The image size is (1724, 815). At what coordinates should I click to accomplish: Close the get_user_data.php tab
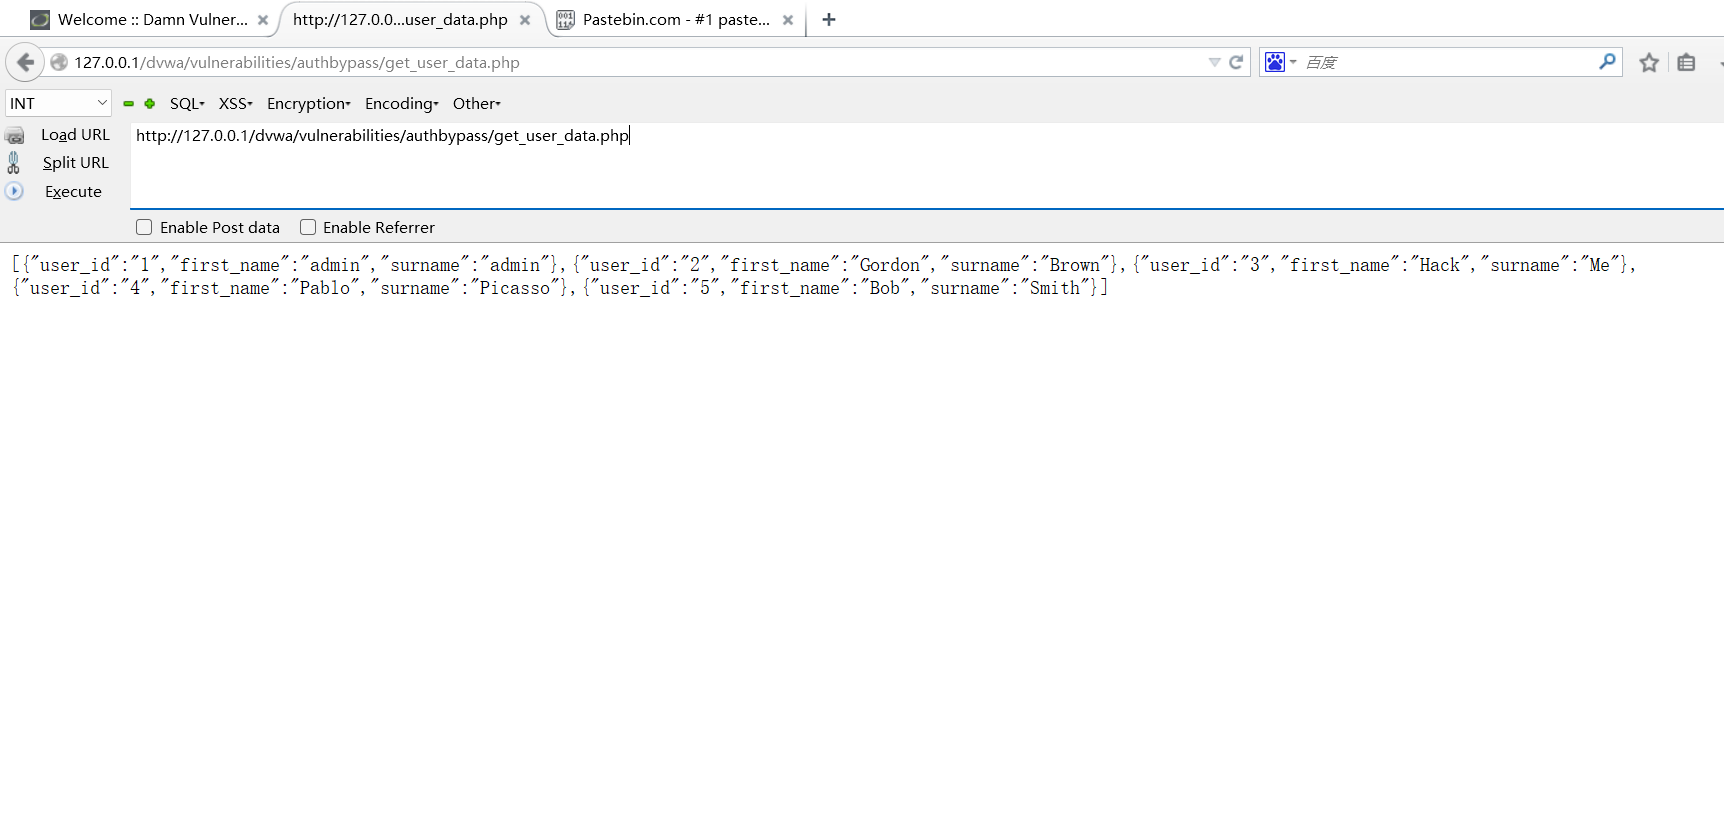click(x=525, y=20)
